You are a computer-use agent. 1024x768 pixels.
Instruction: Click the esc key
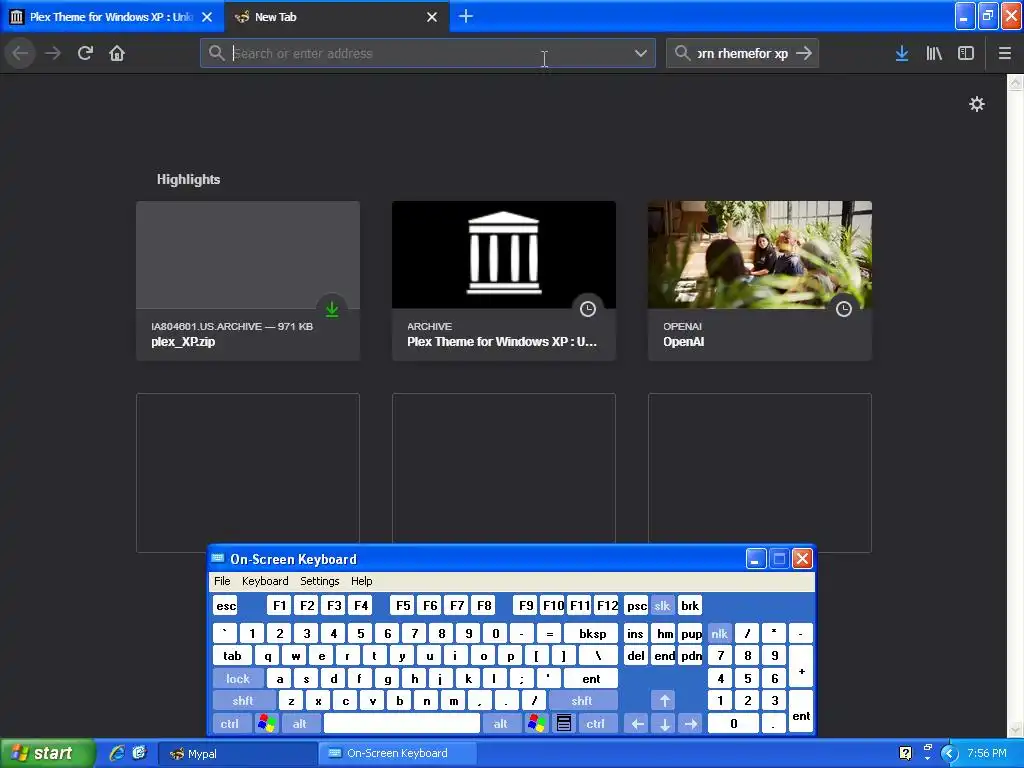tap(226, 605)
